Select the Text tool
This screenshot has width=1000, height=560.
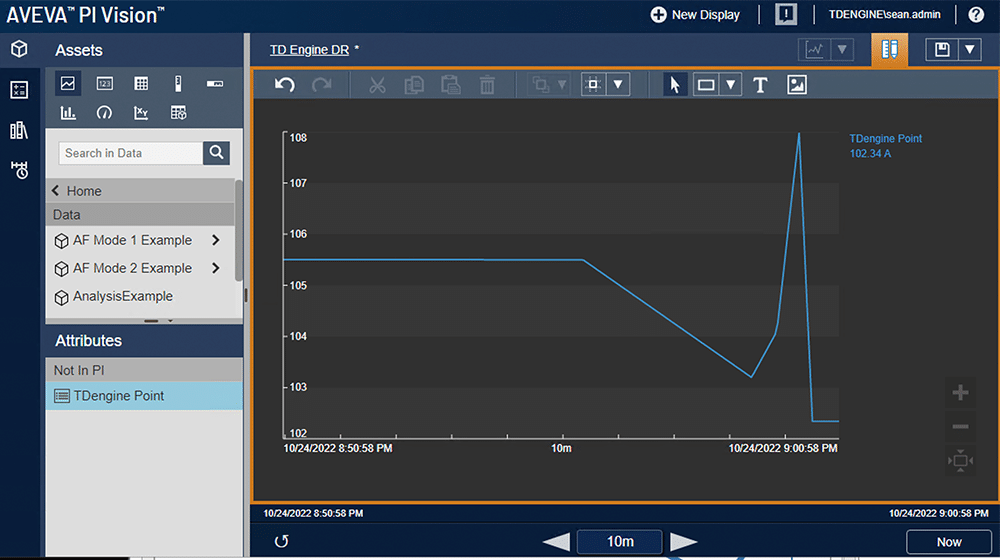coord(760,85)
